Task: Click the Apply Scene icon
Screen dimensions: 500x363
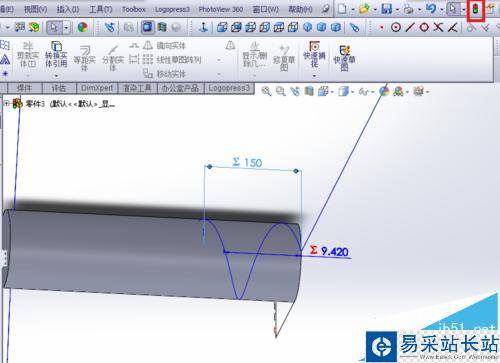Action: (x=398, y=91)
